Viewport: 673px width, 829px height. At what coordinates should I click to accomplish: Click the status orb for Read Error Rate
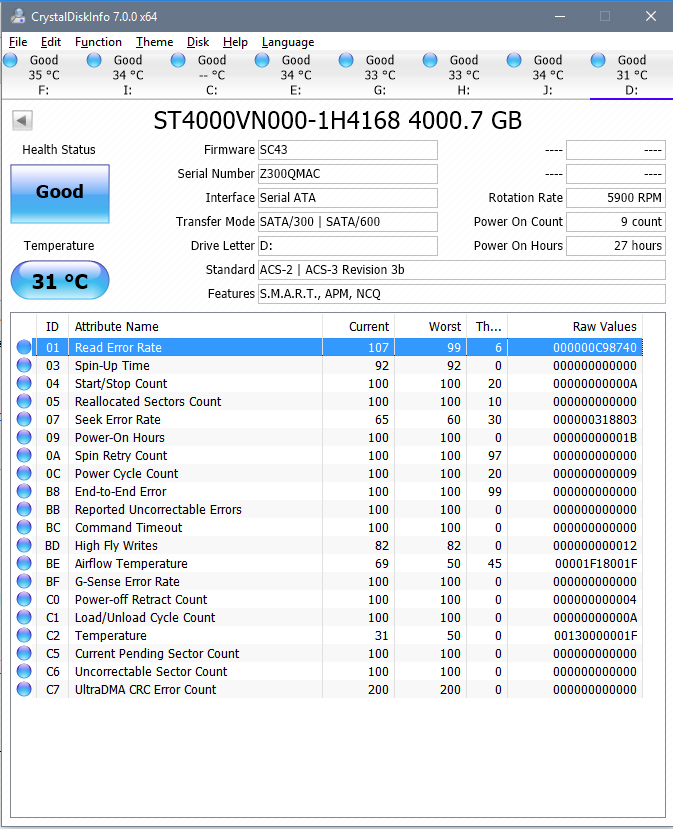pos(24,347)
